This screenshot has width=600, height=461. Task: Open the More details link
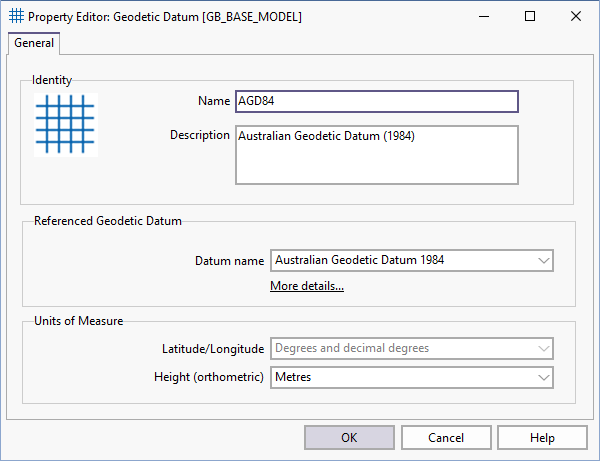coord(307,287)
